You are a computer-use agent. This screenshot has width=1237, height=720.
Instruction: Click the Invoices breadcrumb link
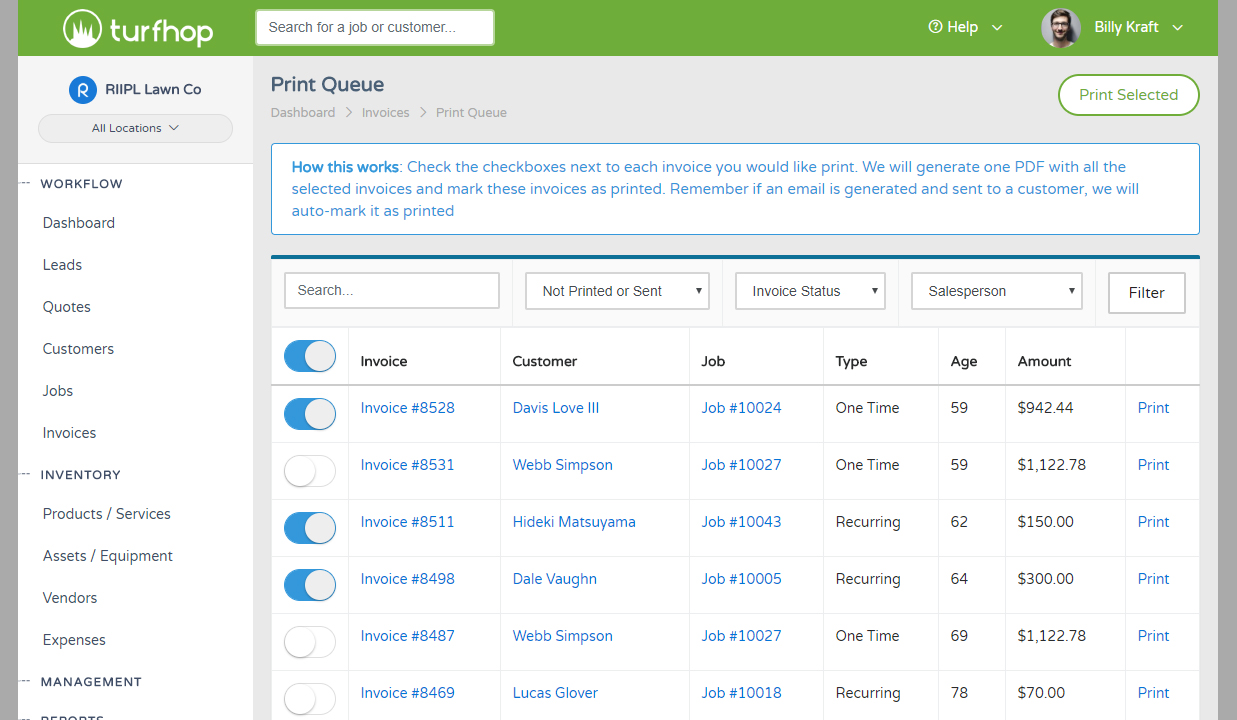click(x=385, y=113)
